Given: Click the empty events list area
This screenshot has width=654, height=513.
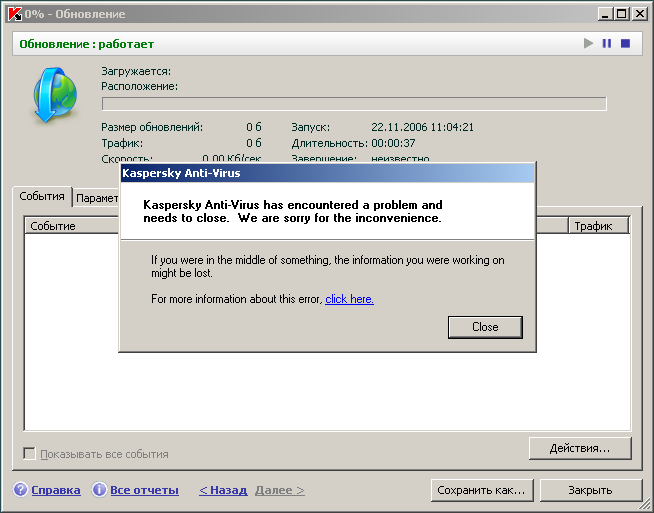Looking at the screenshot, I should [x=327, y=390].
